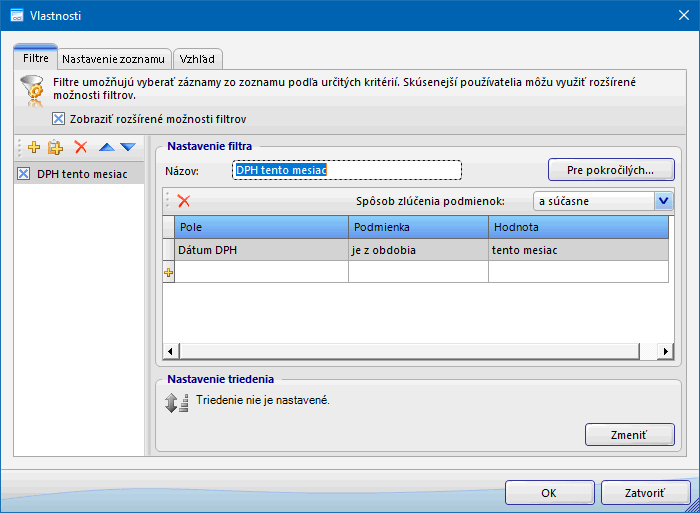The width and height of the screenshot is (700, 513).
Task: Confirm the dialog with OK
Action: 549,493
